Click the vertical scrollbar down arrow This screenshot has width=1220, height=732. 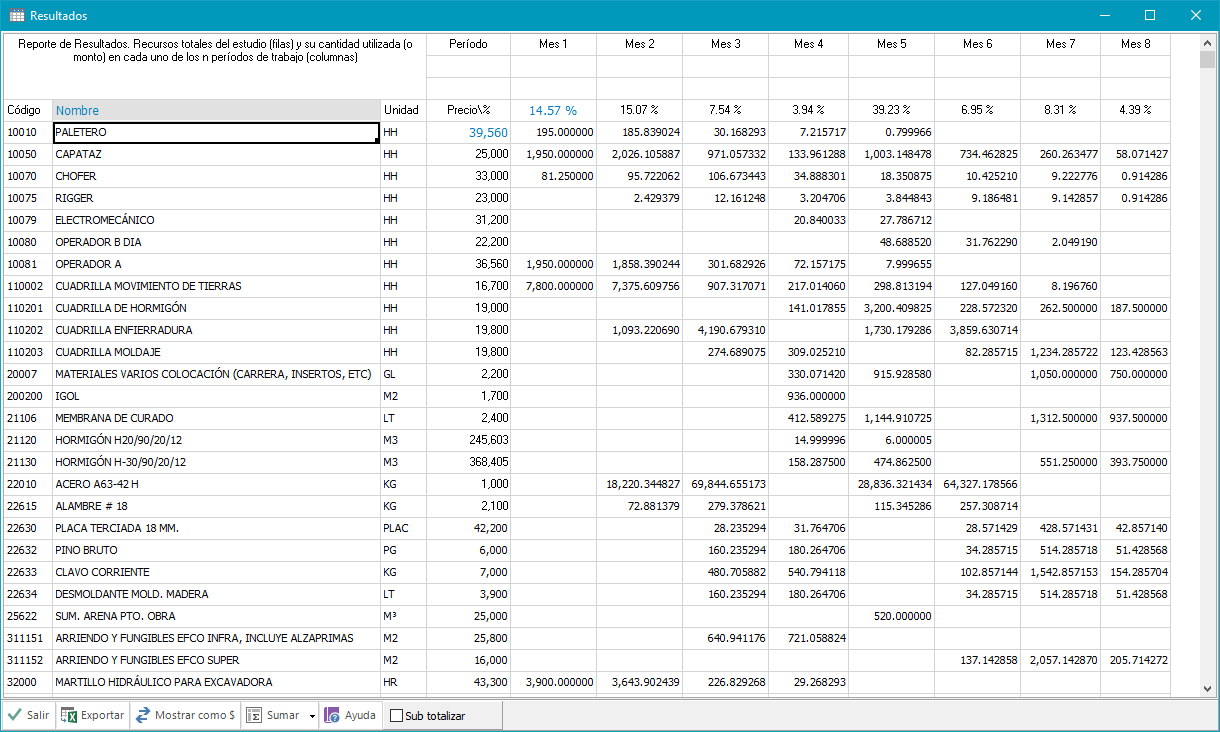coord(1208,688)
